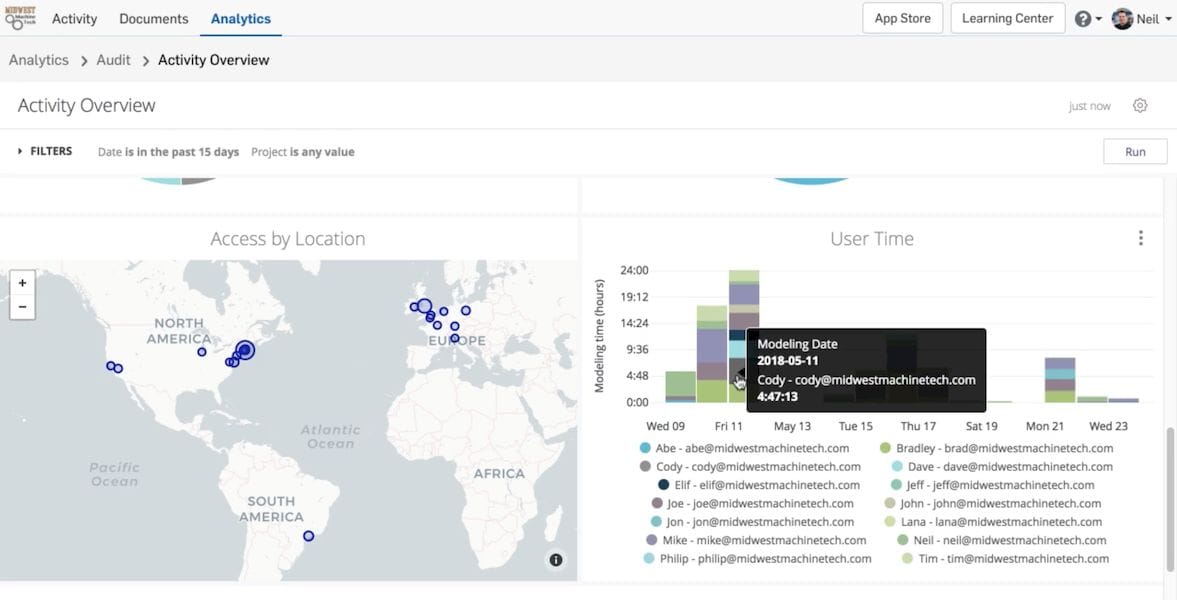Screen dimensions: 1177x600
Task: Click the map marker in South America
Action: 308,536
